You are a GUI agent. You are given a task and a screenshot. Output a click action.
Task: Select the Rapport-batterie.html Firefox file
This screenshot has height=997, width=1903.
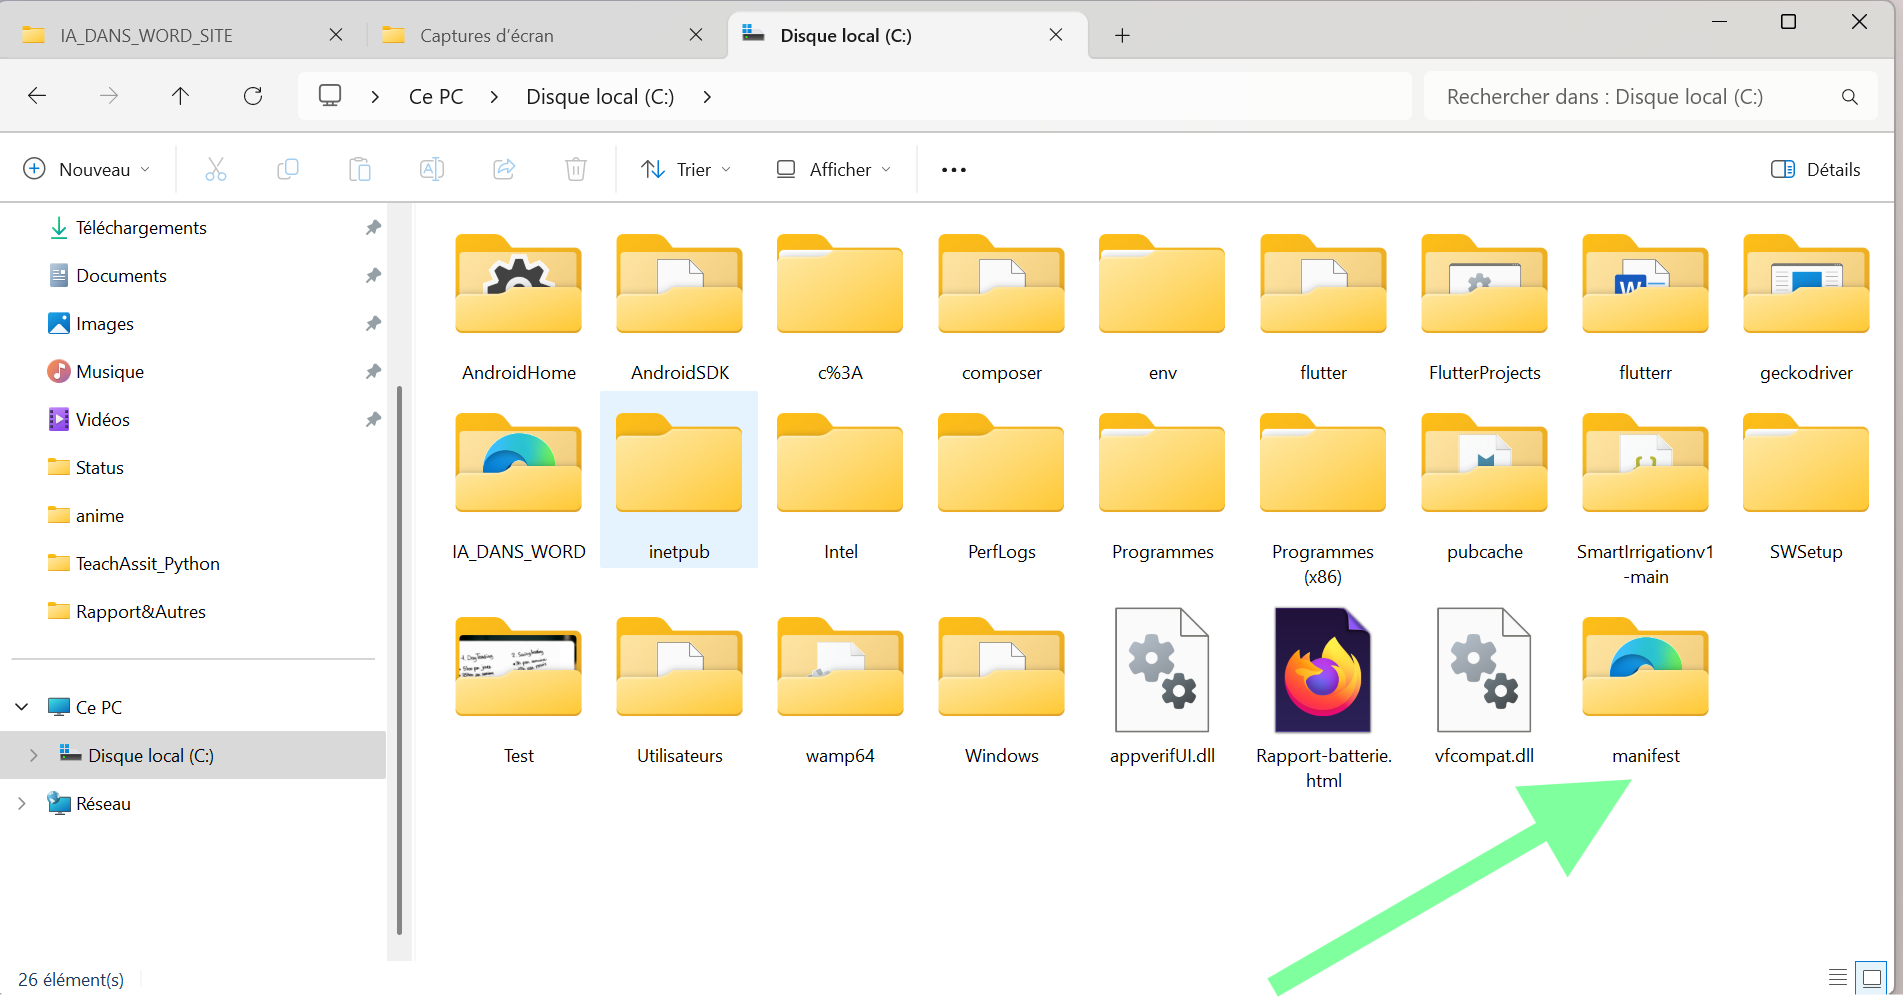pos(1324,697)
